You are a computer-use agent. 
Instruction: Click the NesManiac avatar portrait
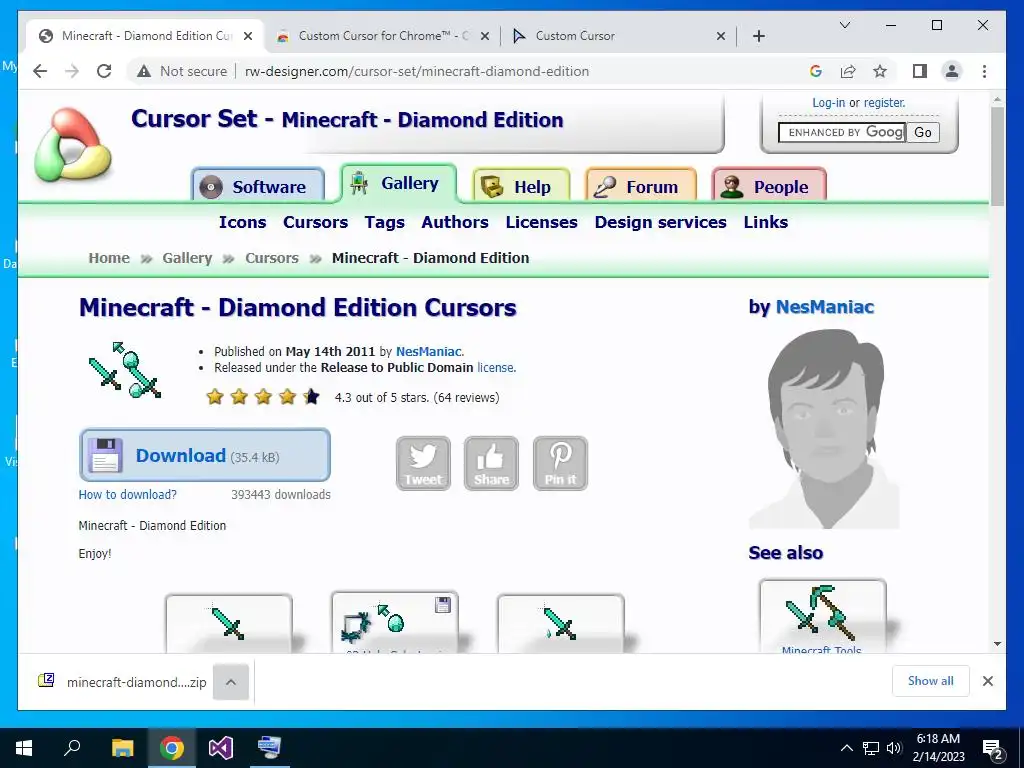point(824,428)
